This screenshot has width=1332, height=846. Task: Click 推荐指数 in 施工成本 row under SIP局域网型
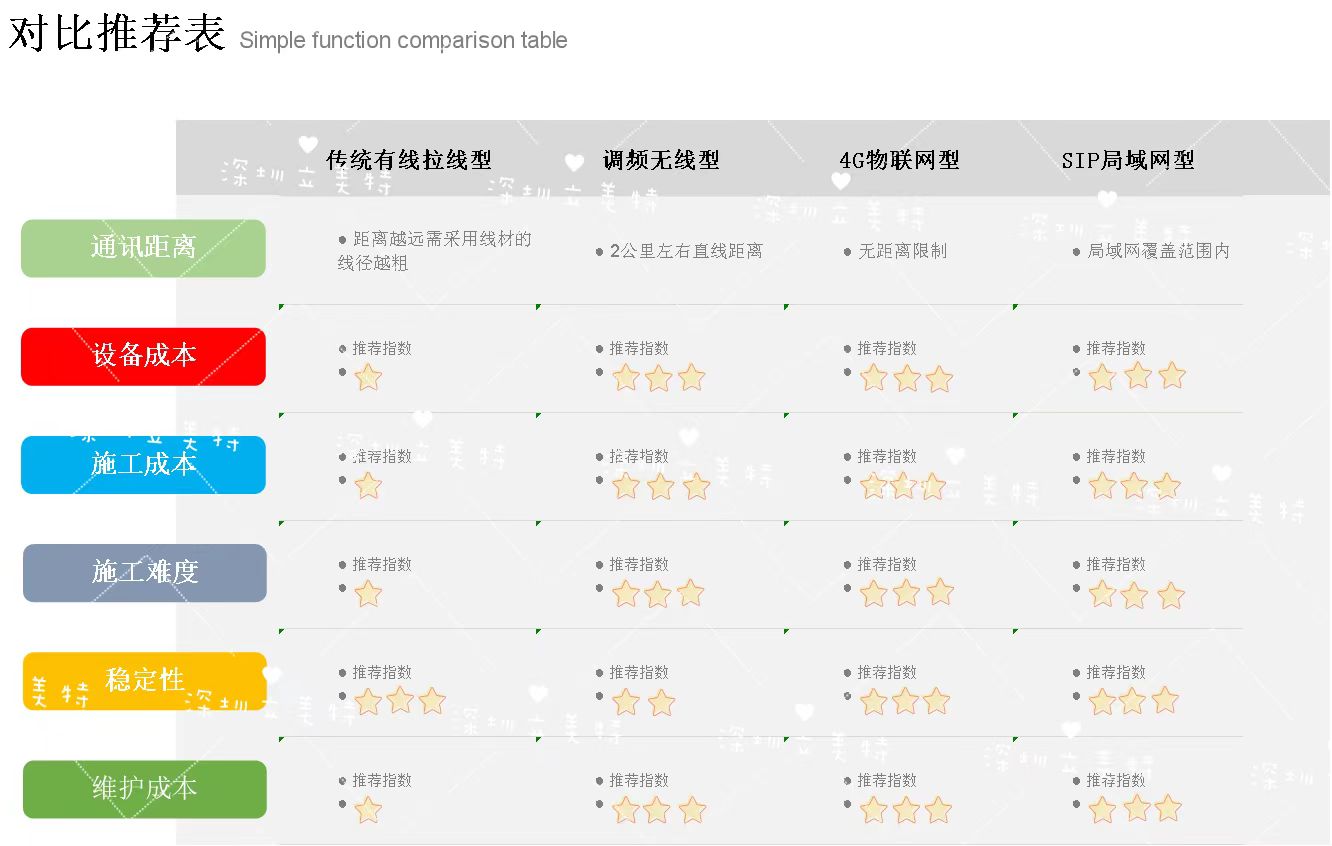tap(1116, 456)
